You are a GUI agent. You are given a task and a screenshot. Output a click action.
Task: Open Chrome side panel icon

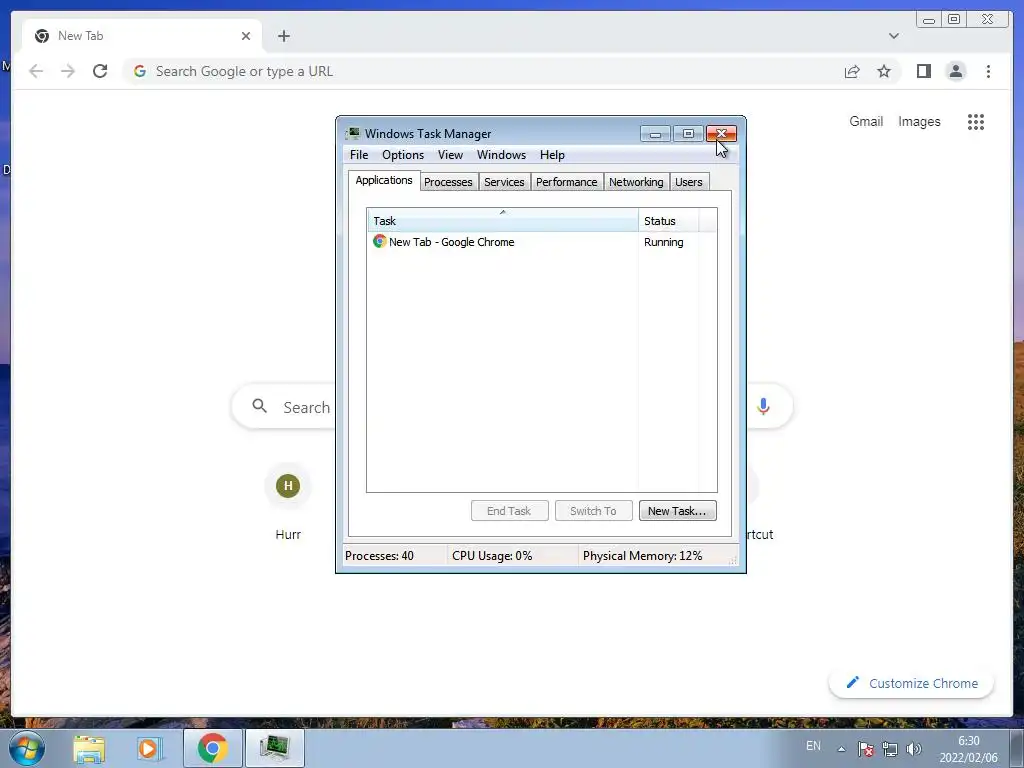tap(923, 71)
